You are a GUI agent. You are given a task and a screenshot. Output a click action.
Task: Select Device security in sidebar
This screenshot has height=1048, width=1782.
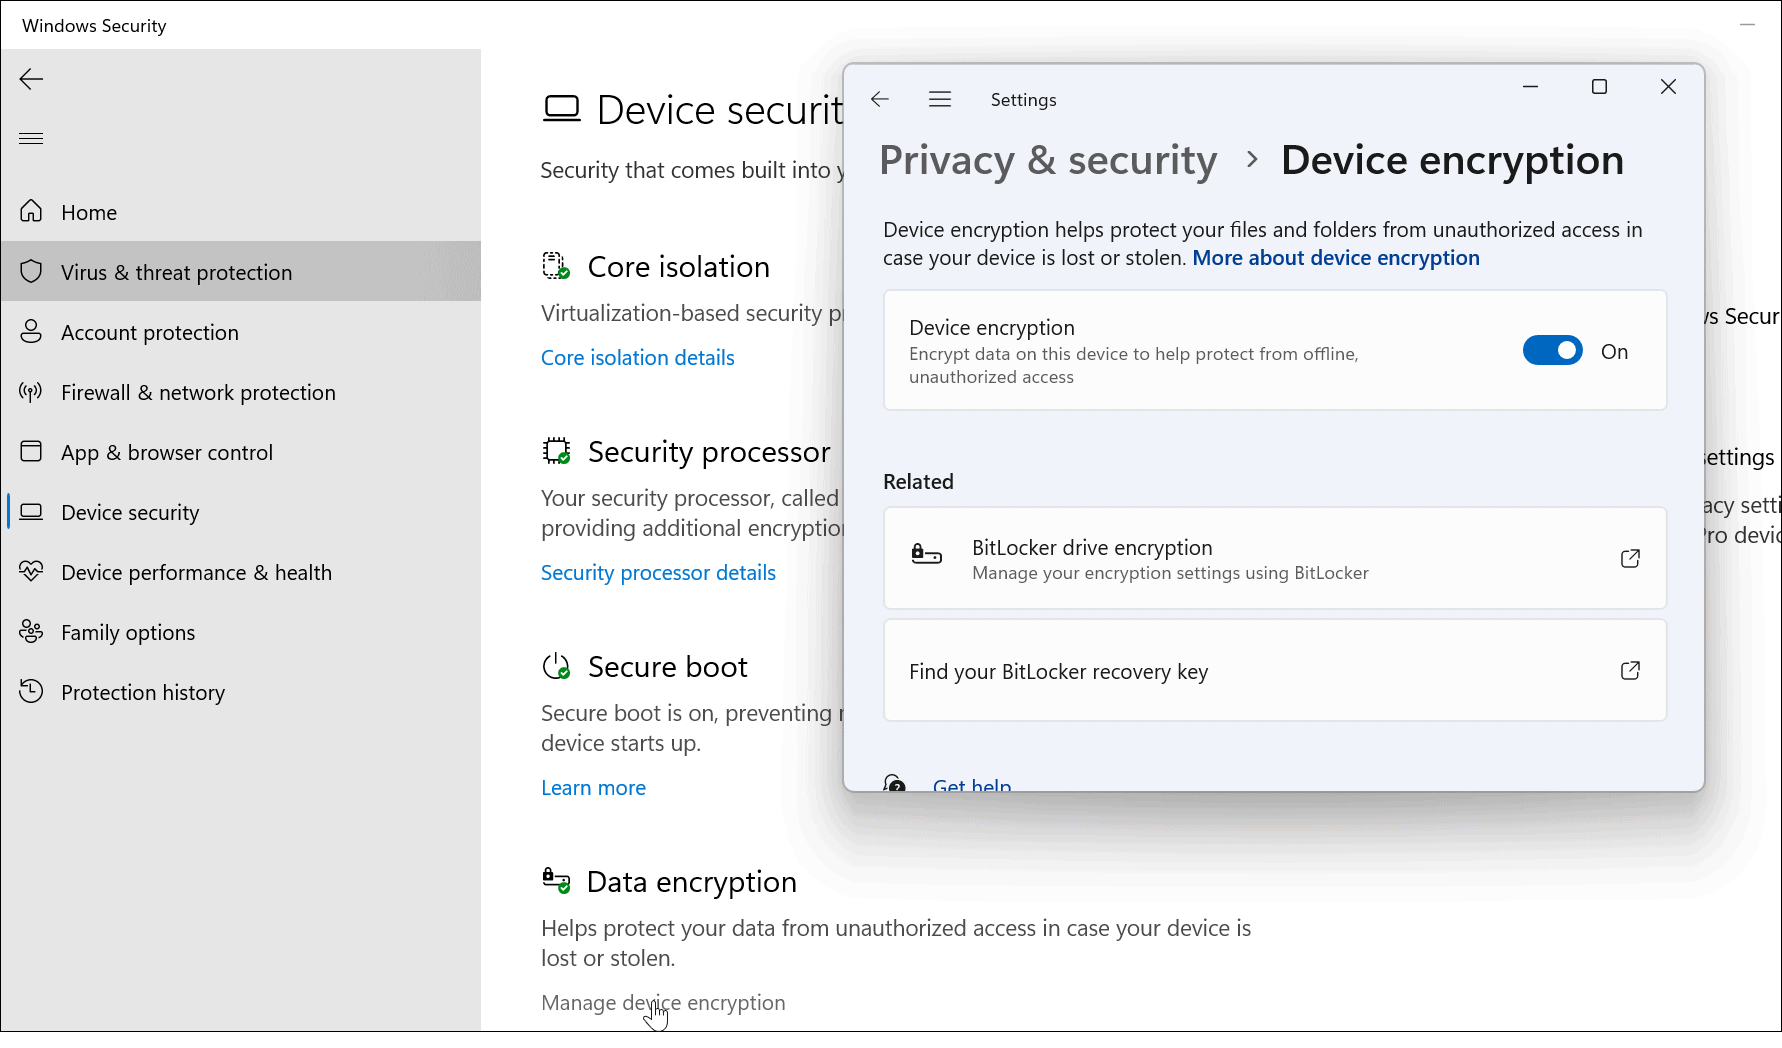[x=241, y=512]
